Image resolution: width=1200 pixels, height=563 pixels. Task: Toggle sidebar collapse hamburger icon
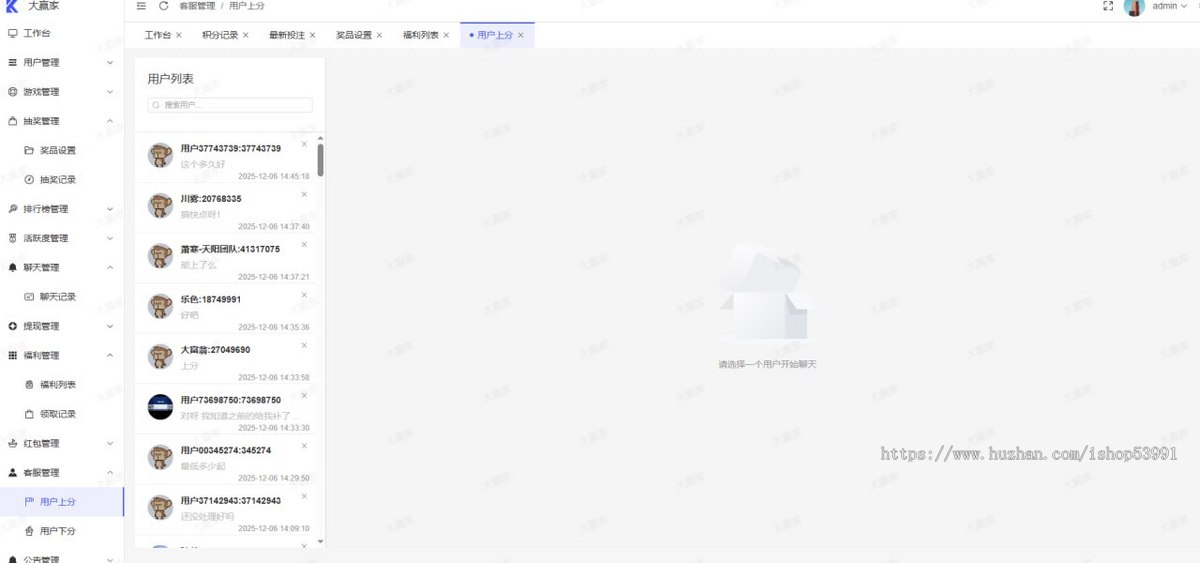142,6
